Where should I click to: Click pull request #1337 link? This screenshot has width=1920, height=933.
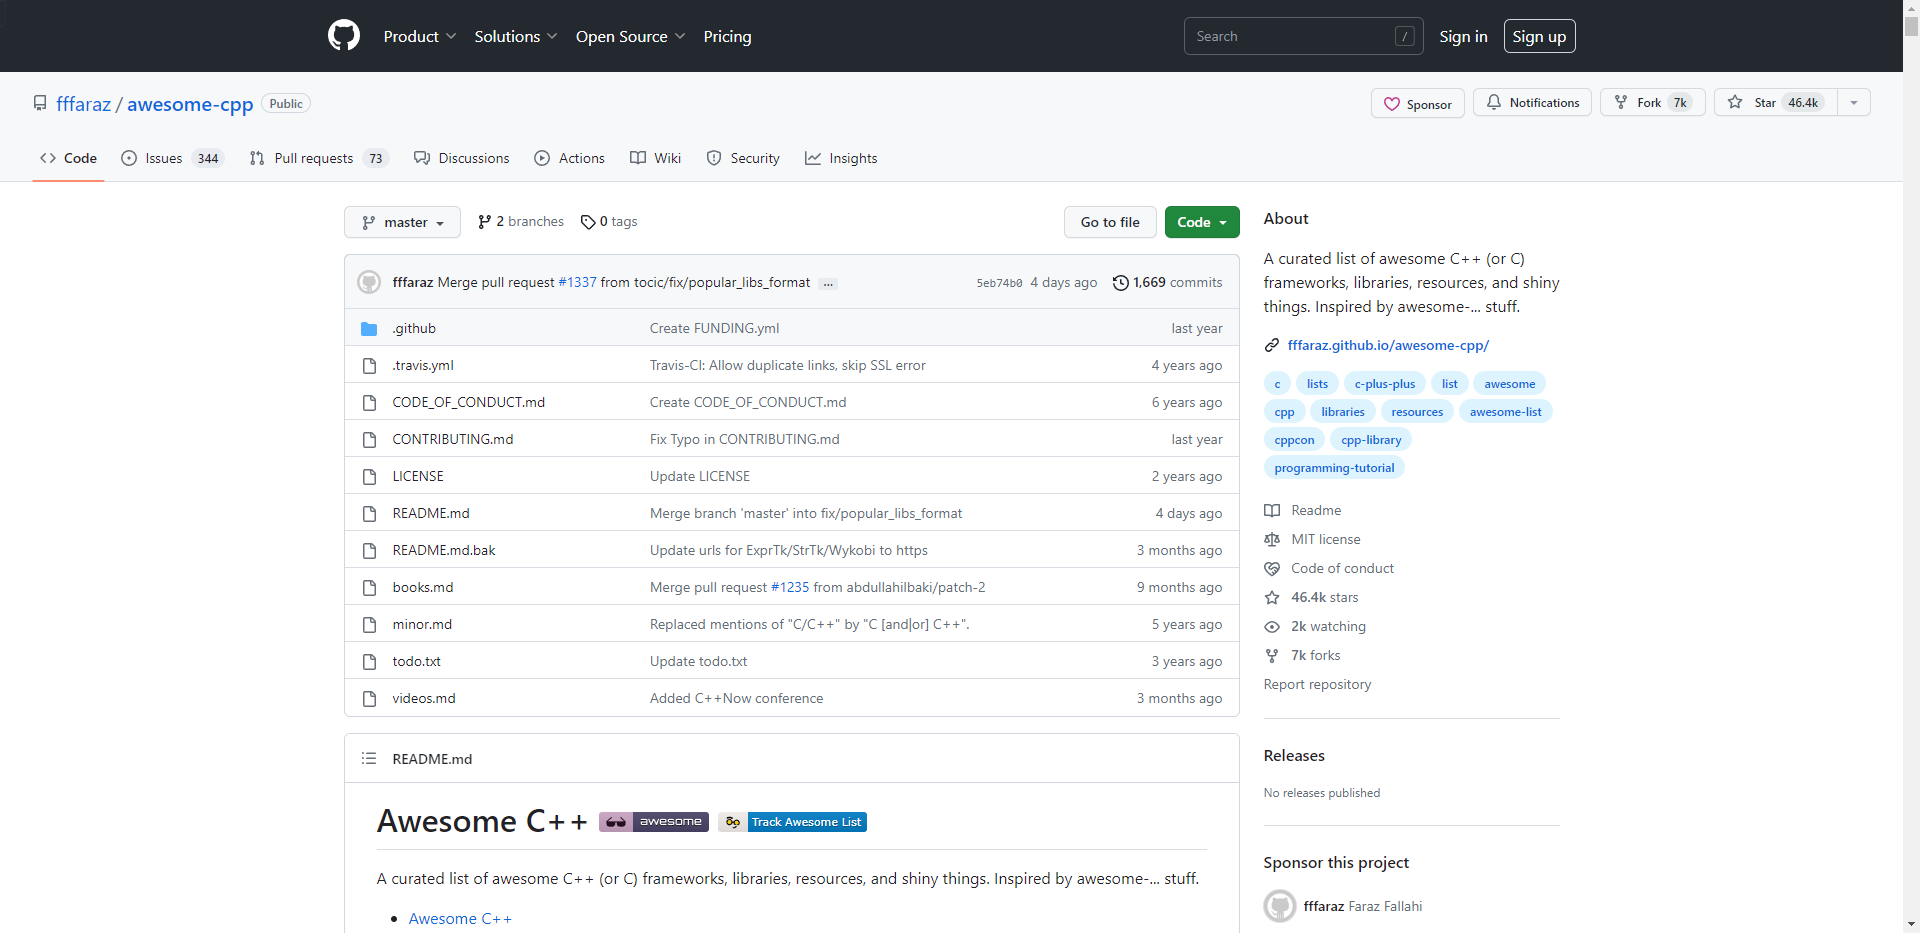577,283
